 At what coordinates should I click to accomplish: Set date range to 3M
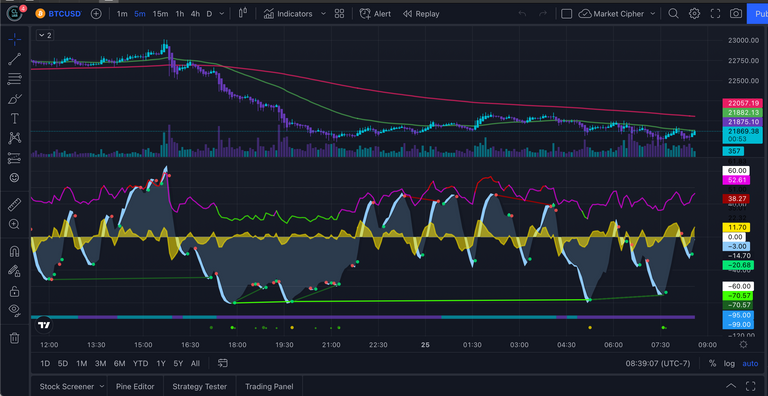pos(100,363)
